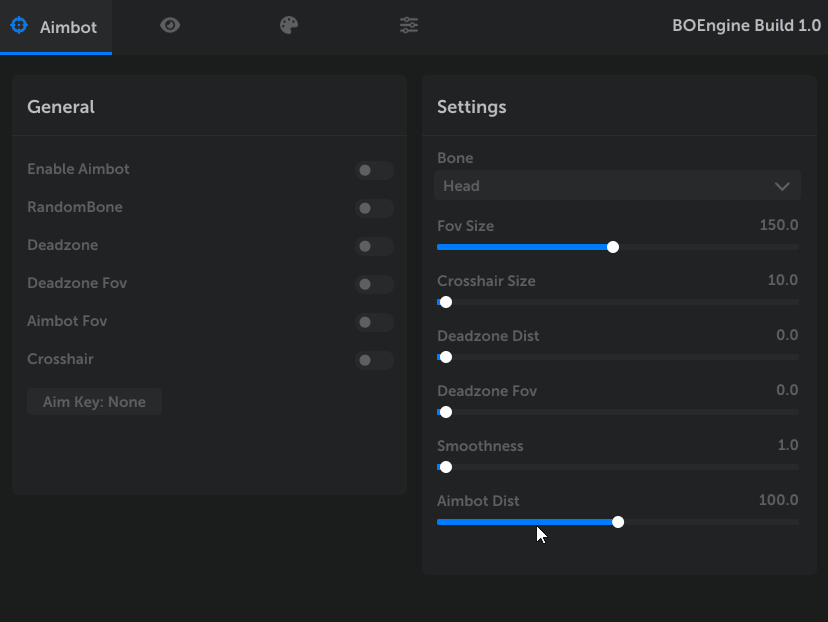Toggle the Crosshair switch

[x=374, y=360]
